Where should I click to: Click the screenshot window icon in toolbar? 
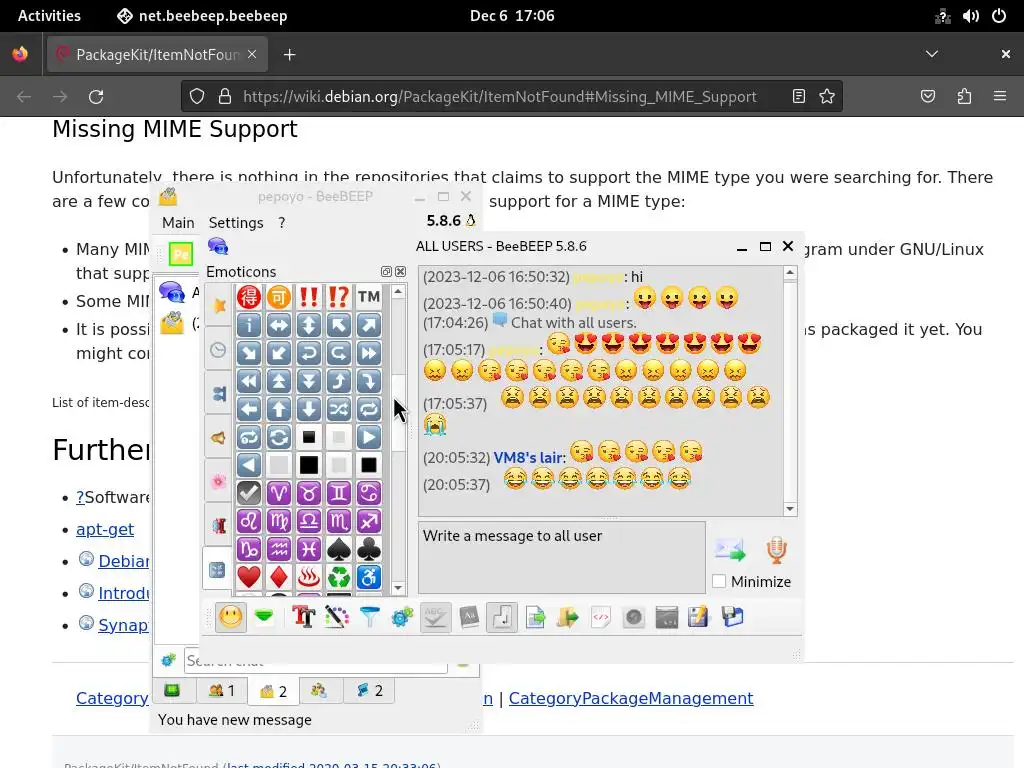coord(667,617)
